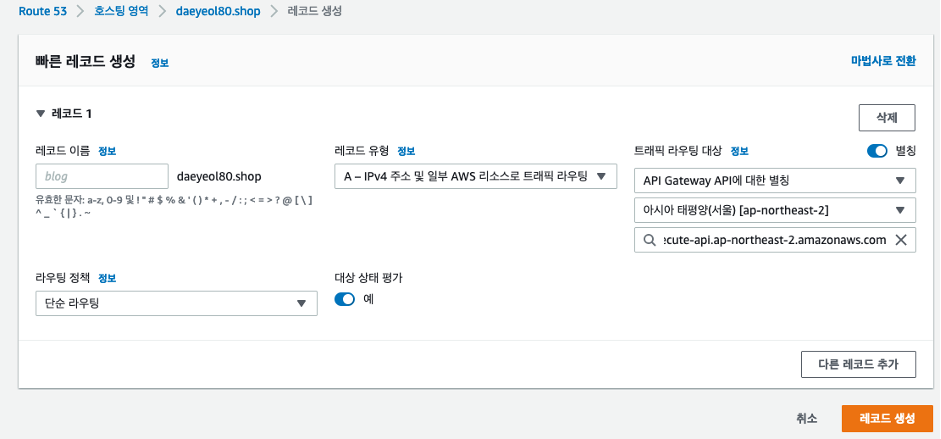The height and width of the screenshot is (439, 941).
Task: Switch to wizard via 마법사로 전환
Action: coord(883,61)
